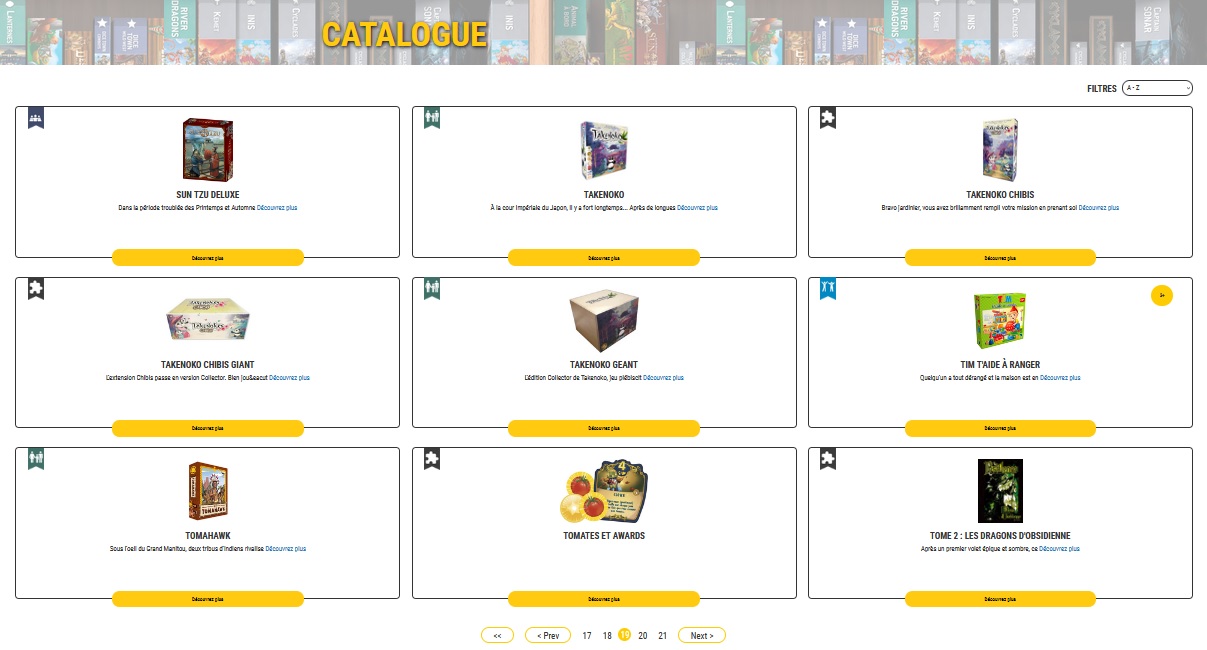Follow inline Découvrez plus link in Takenoko Chibis description

pyautogui.click(x=1099, y=208)
